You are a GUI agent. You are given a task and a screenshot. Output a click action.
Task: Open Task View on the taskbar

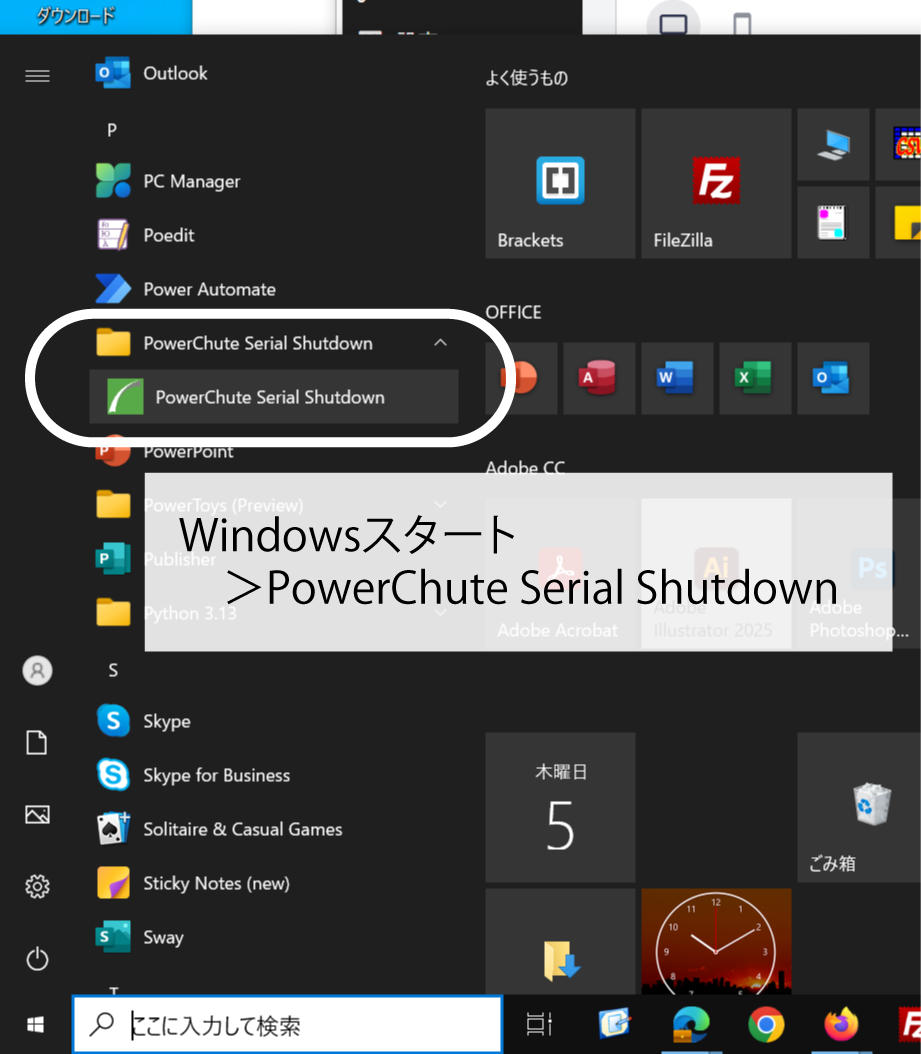click(539, 1024)
